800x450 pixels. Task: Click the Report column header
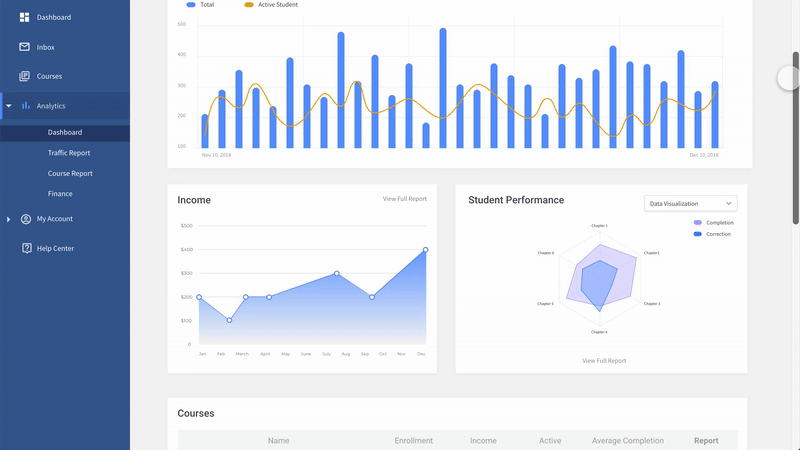point(706,441)
